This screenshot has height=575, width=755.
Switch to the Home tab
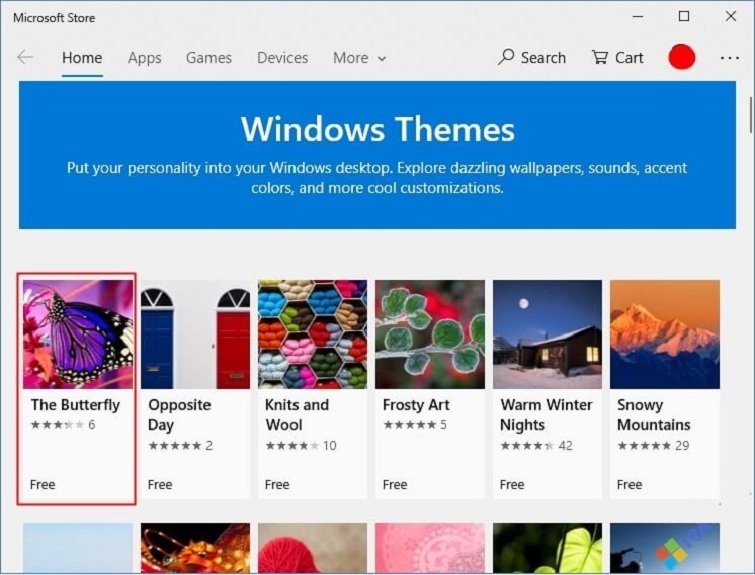click(82, 58)
